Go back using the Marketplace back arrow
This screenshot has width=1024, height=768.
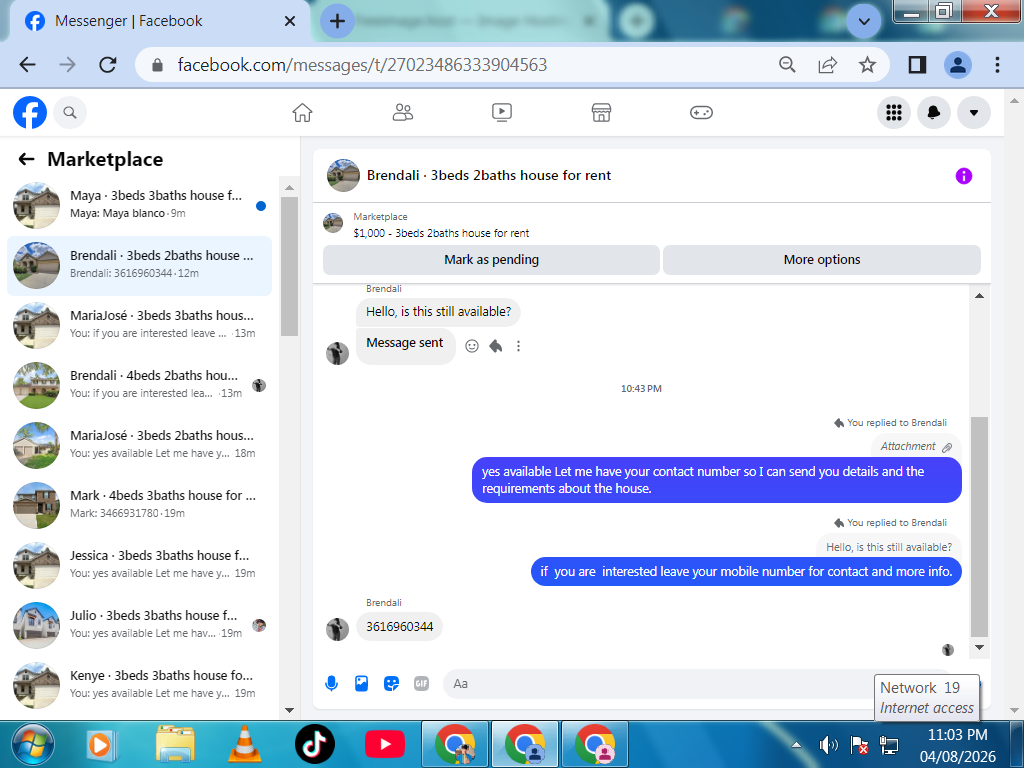26,159
